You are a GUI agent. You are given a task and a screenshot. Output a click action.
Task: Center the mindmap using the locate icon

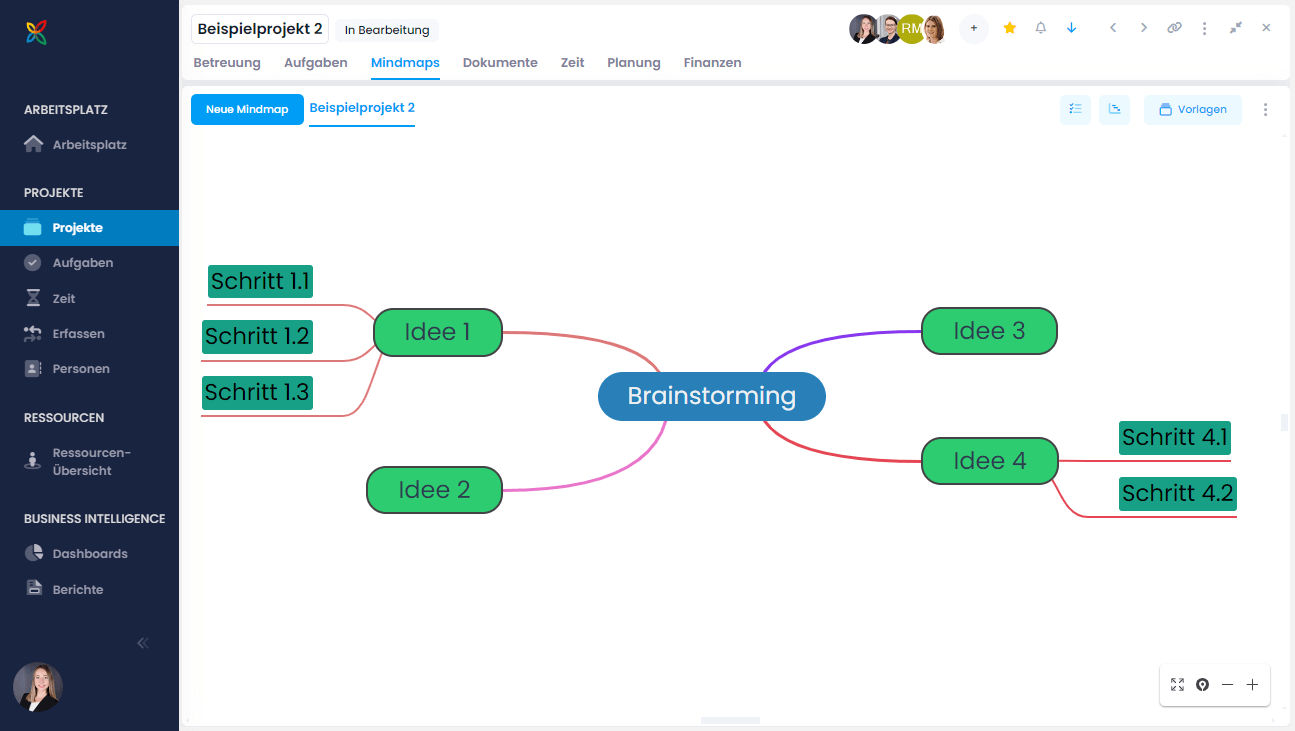tap(1203, 685)
